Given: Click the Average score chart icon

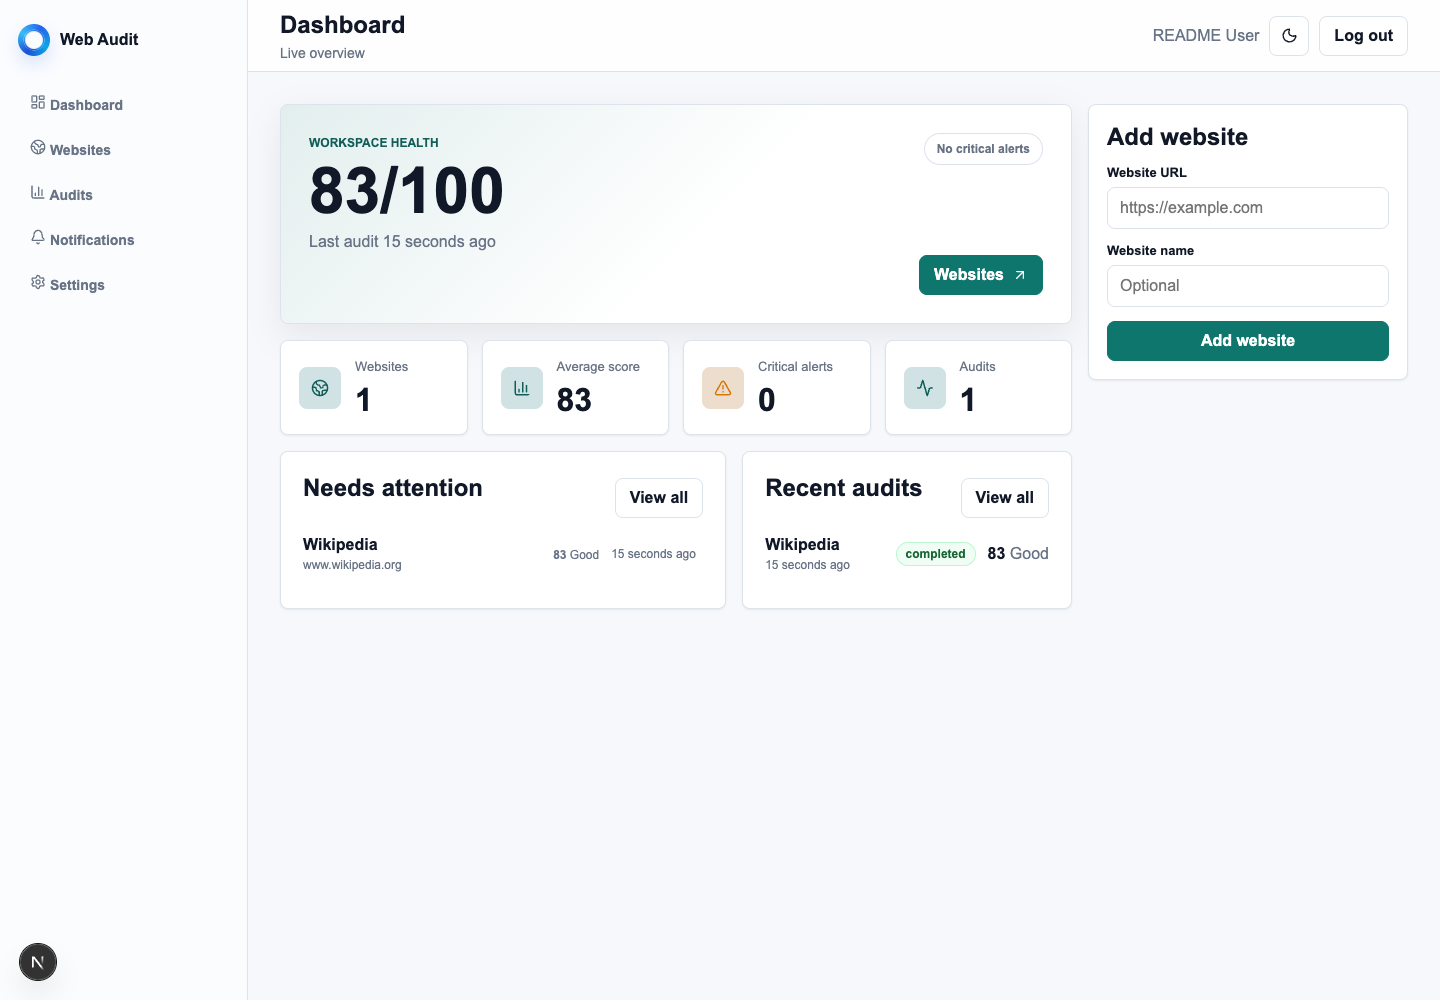Looking at the screenshot, I should [x=522, y=388].
